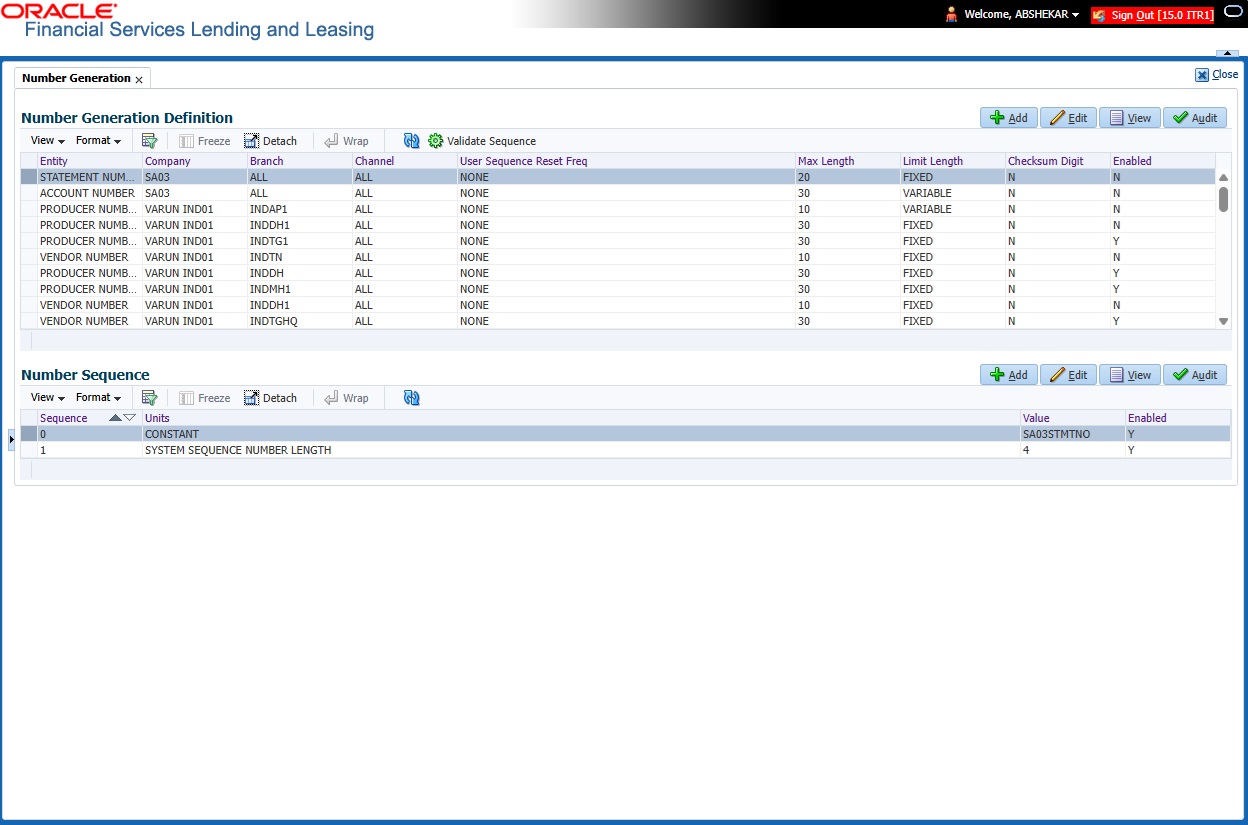Screen dimensions: 1248x825
Task: Open the View dropdown in the Number Sequence toolbar
Action: point(45,397)
